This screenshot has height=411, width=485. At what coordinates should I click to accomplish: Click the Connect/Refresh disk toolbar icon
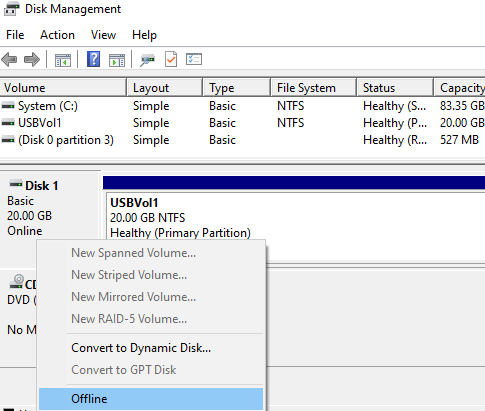coord(147,60)
